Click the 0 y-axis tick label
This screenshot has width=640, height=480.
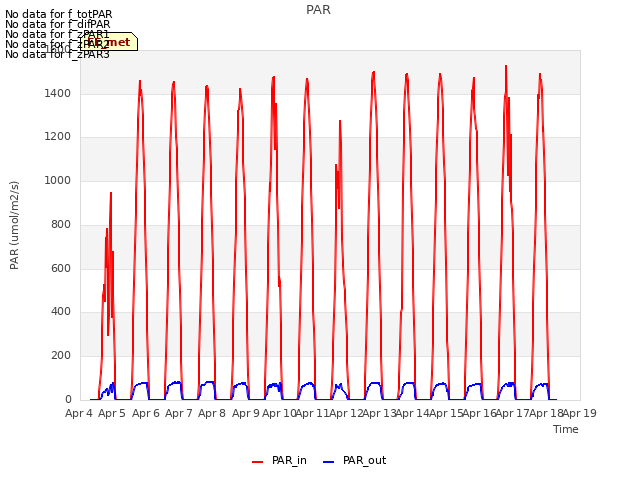[x=68, y=399]
